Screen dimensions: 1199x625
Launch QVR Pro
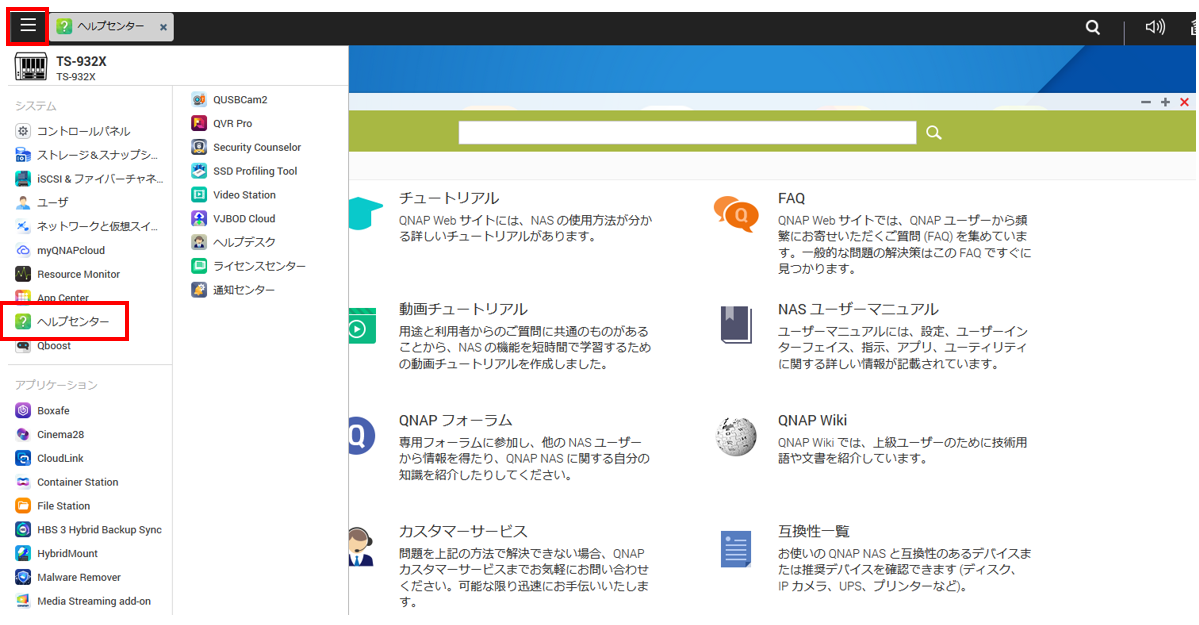click(222, 123)
